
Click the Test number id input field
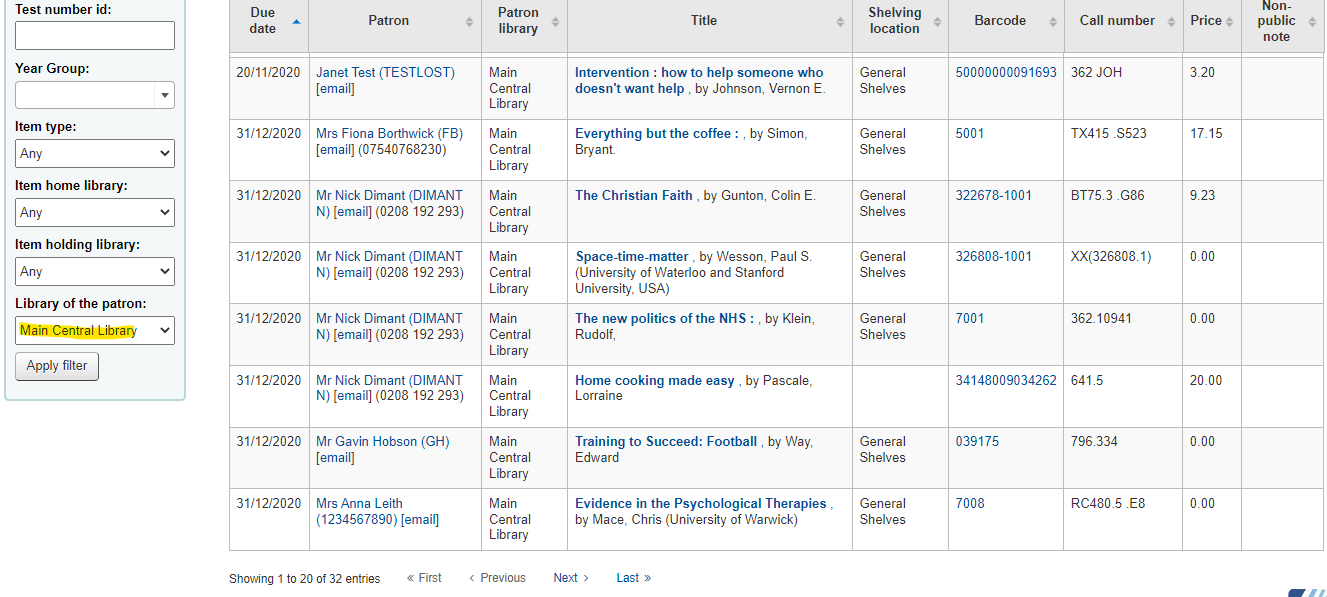click(x=95, y=36)
